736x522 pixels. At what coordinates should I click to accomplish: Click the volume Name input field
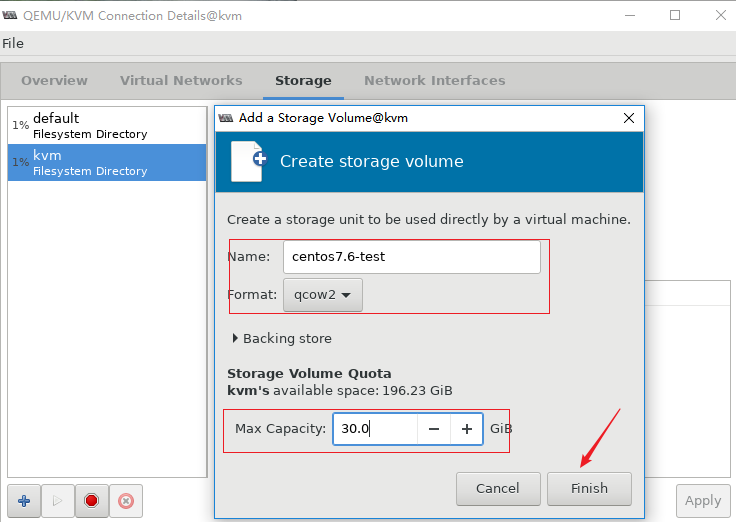pyautogui.click(x=412, y=257)
